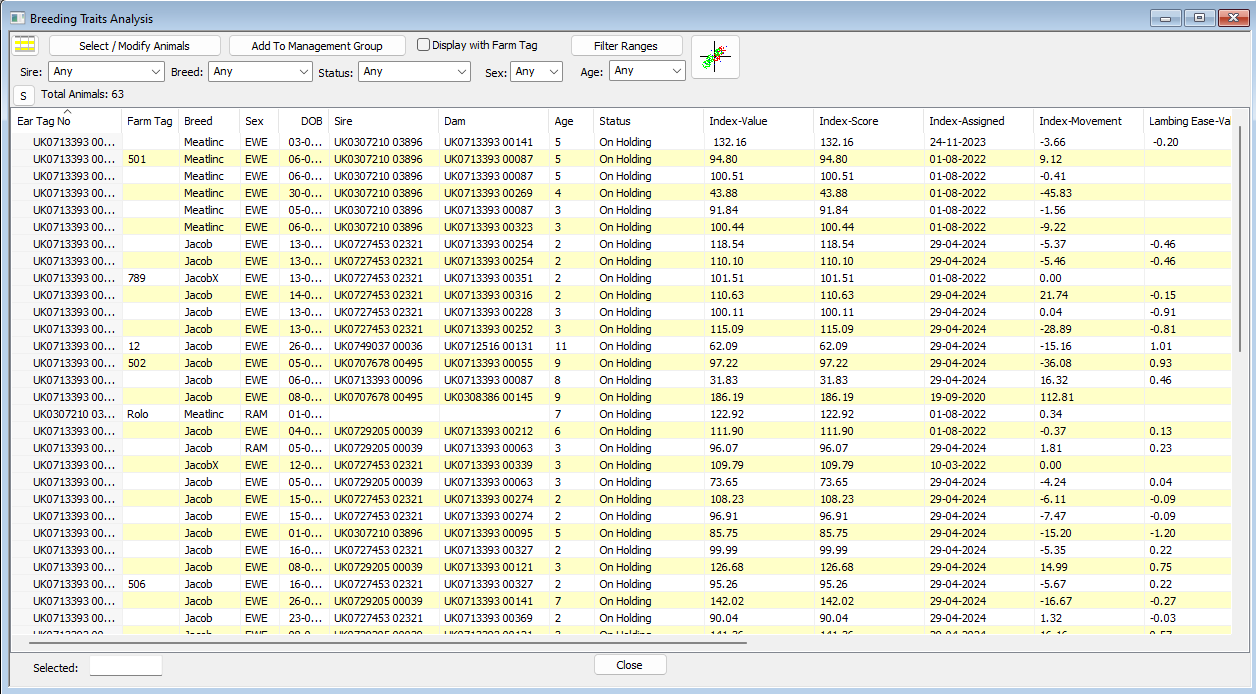
Task: Enable Display with Farm Tag checkbox
Action: [424, 45]
